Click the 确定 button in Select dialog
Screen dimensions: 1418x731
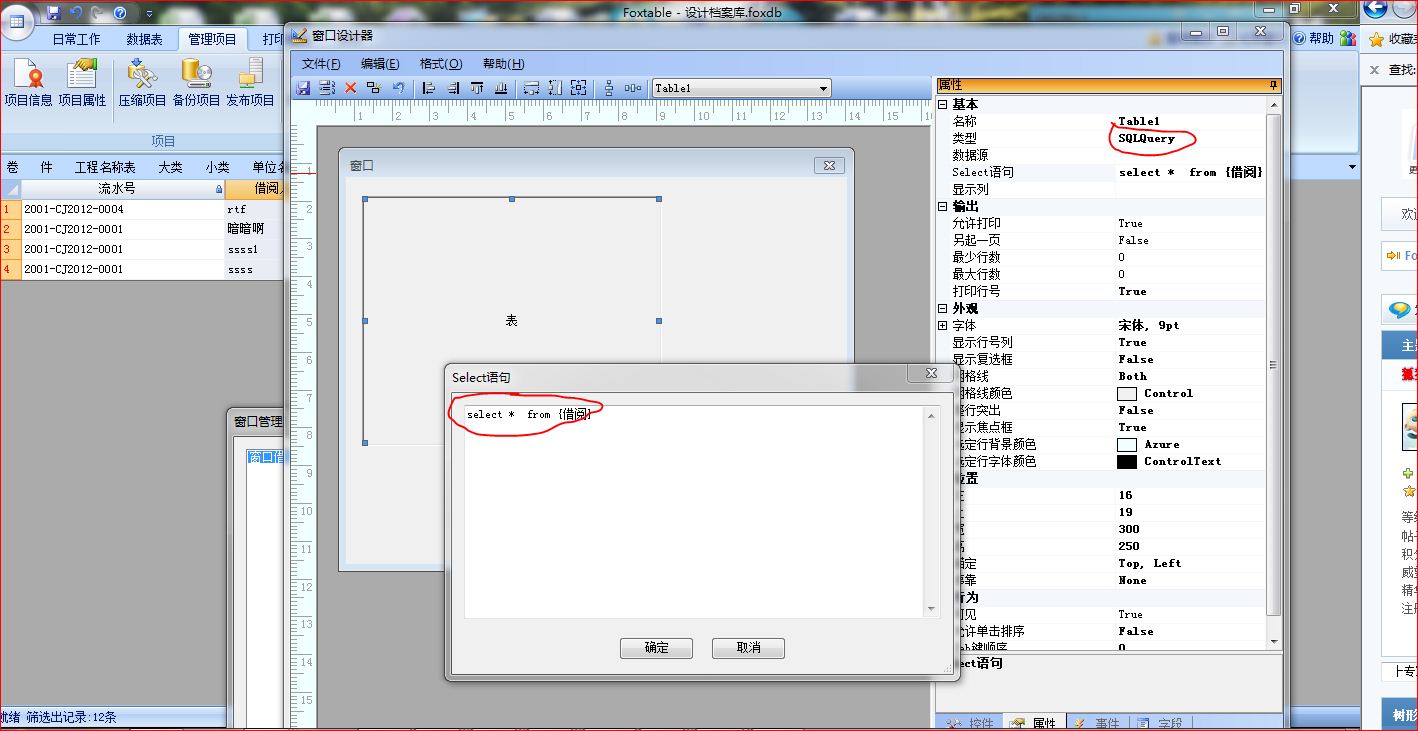pyautogui.click(x=656, y=648)
